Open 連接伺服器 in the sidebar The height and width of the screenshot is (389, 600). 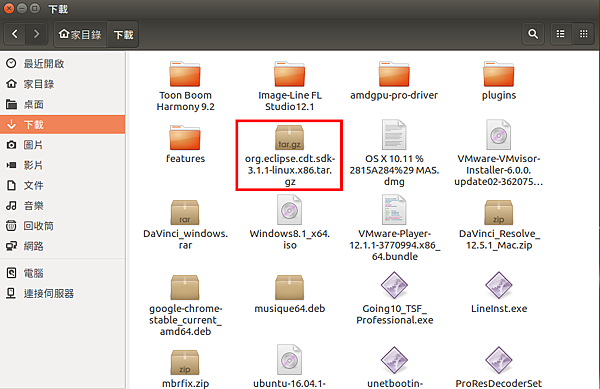click(62, 293)
